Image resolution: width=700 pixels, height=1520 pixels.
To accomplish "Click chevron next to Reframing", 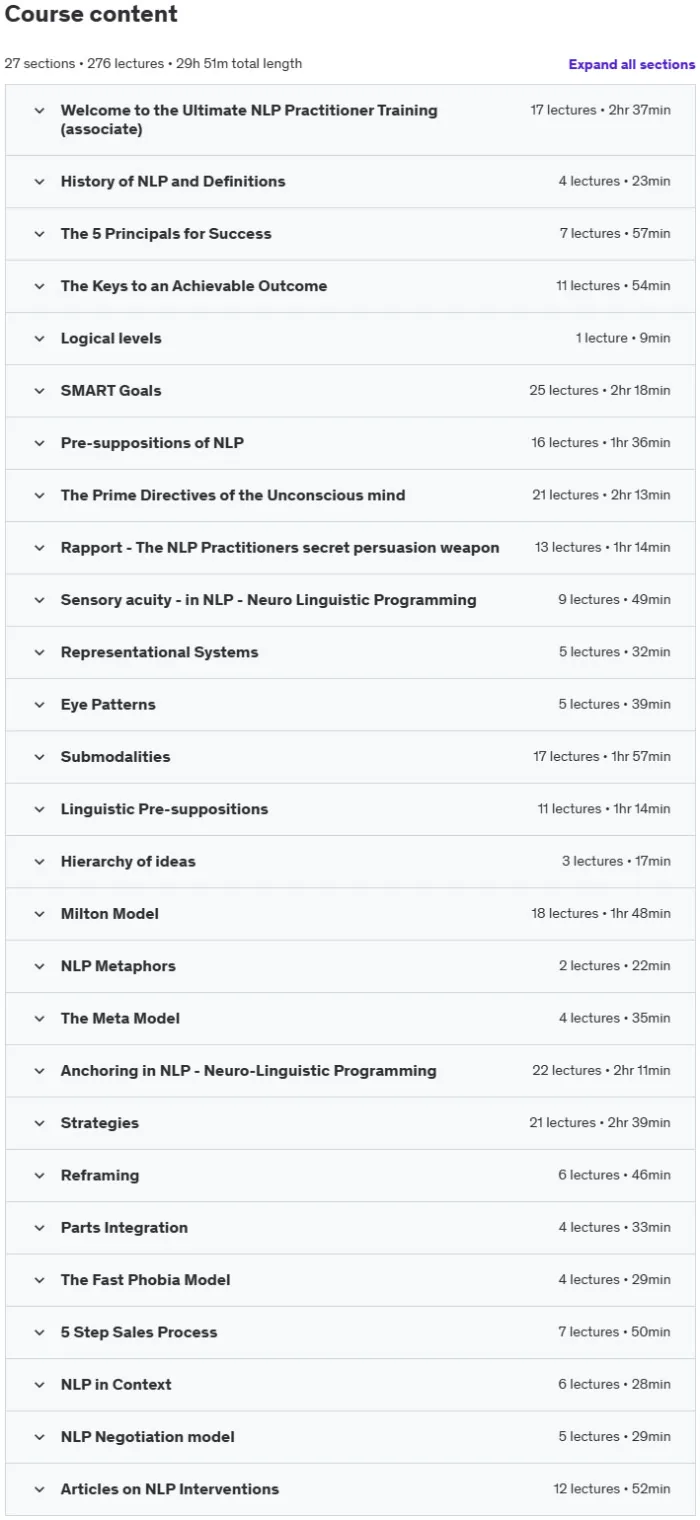I will [40, 1176].
